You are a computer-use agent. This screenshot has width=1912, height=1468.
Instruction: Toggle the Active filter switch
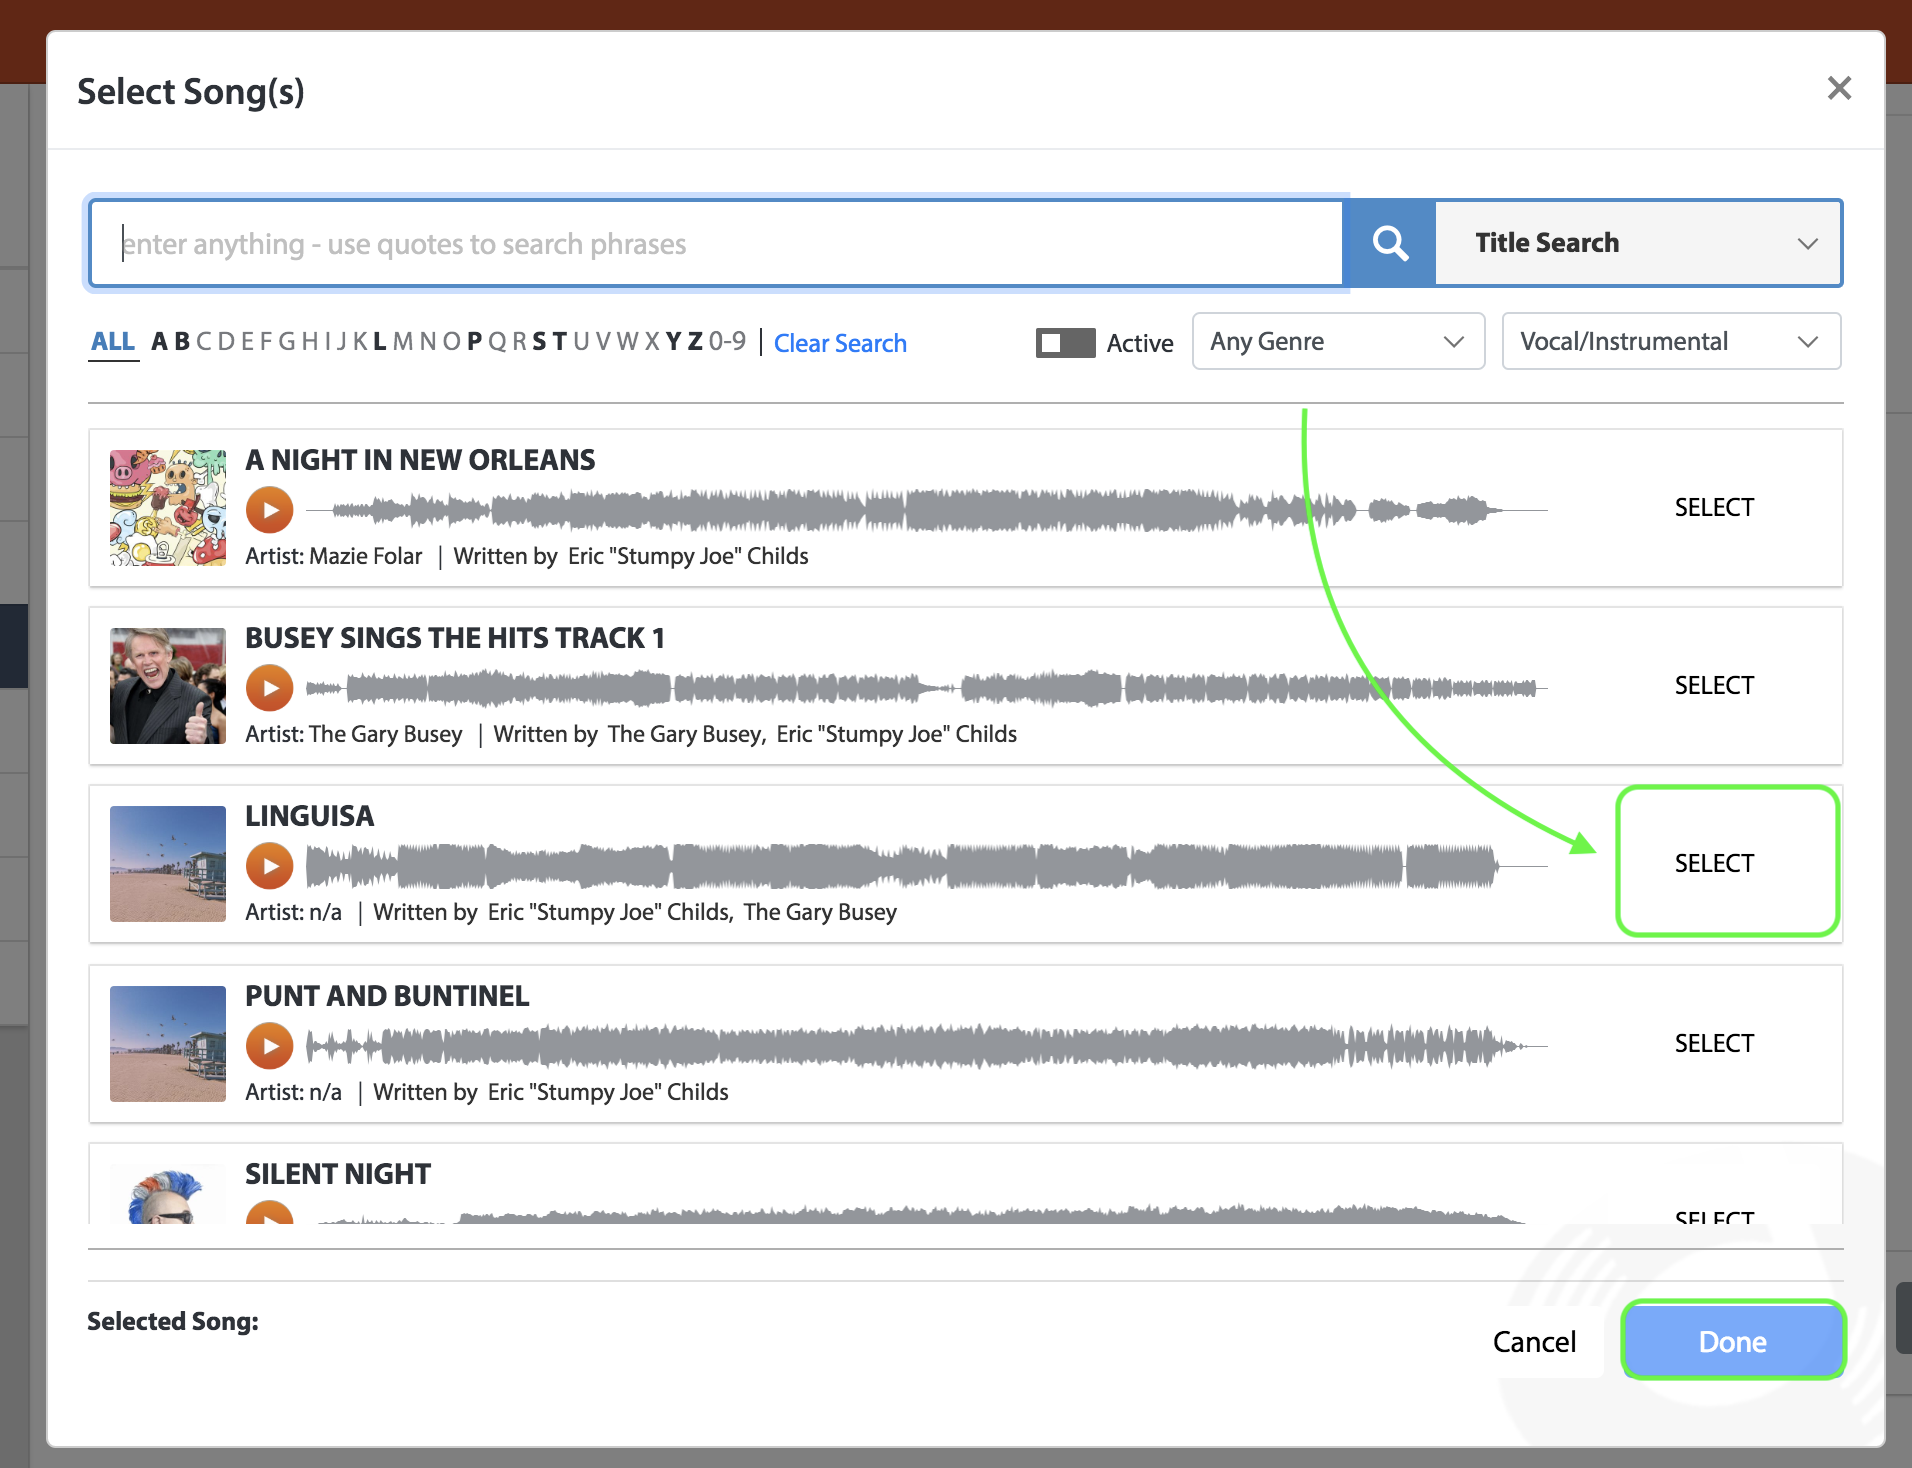pos(1066,343)
